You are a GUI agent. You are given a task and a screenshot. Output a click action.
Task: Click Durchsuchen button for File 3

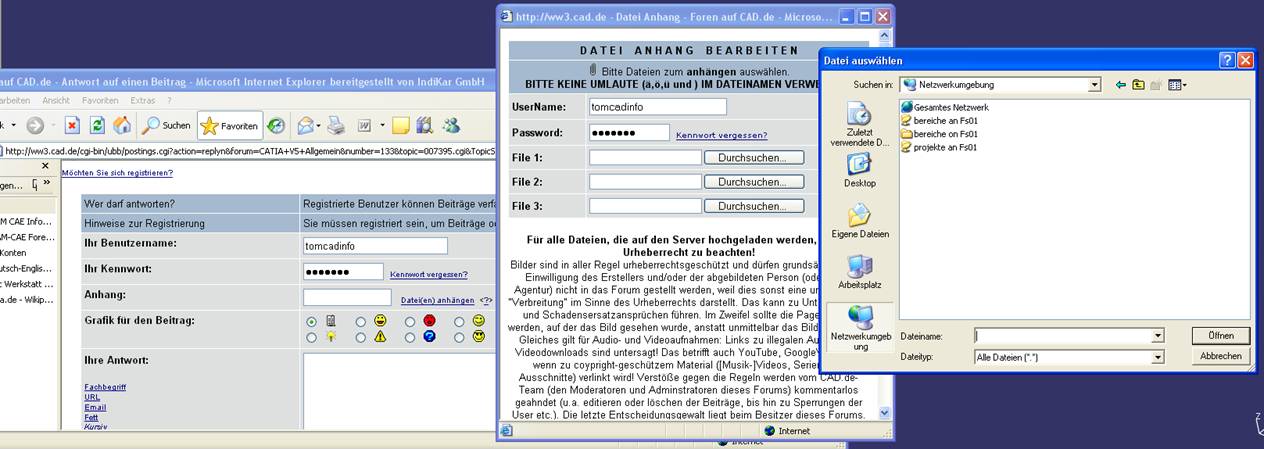[753, 206]
